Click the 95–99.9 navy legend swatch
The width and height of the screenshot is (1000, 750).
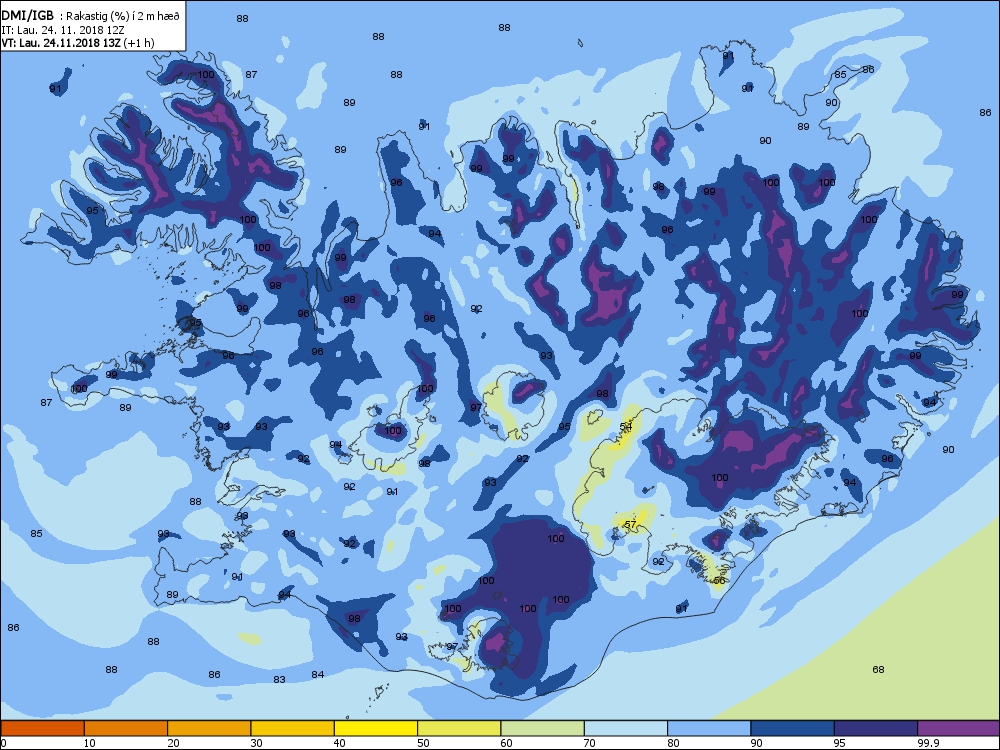tap(876, 728)
